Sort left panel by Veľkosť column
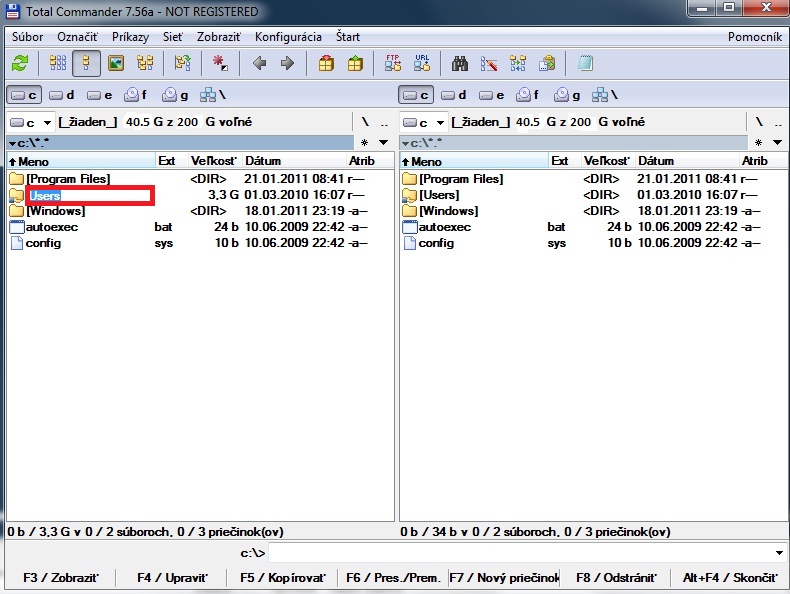 coord(214,161)
